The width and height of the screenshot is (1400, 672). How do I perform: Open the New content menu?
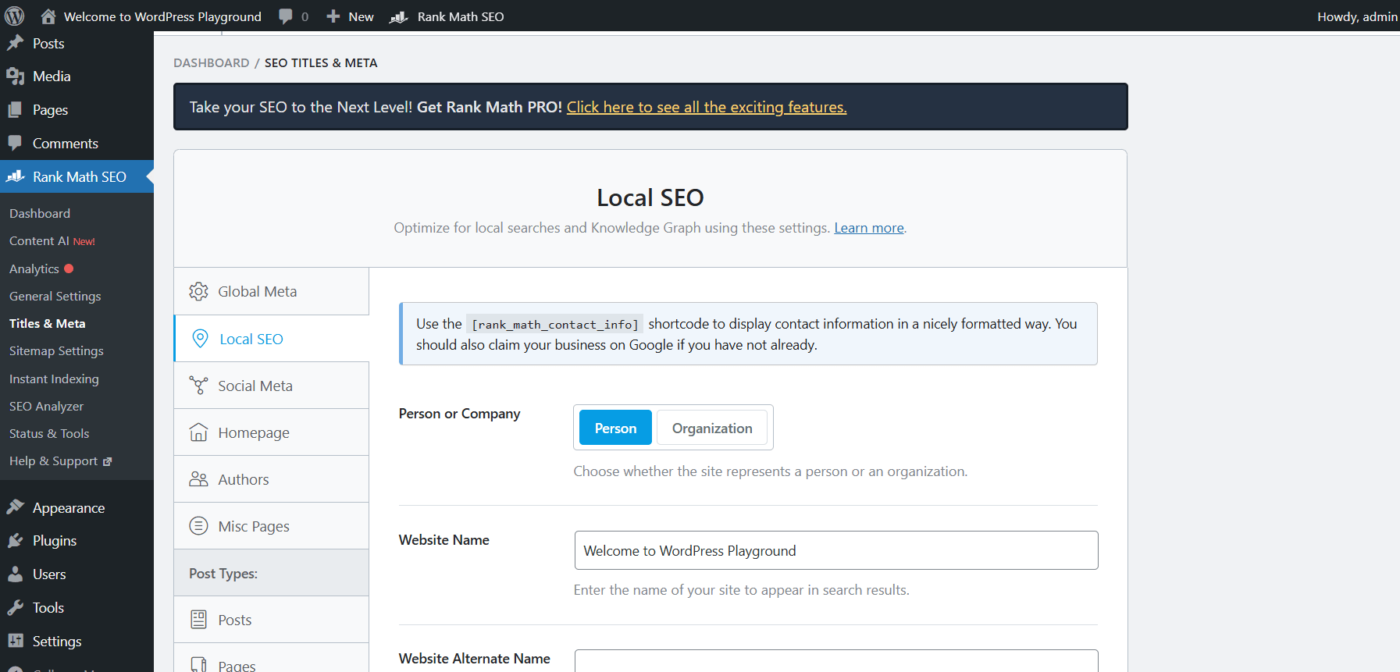point(350,17)
